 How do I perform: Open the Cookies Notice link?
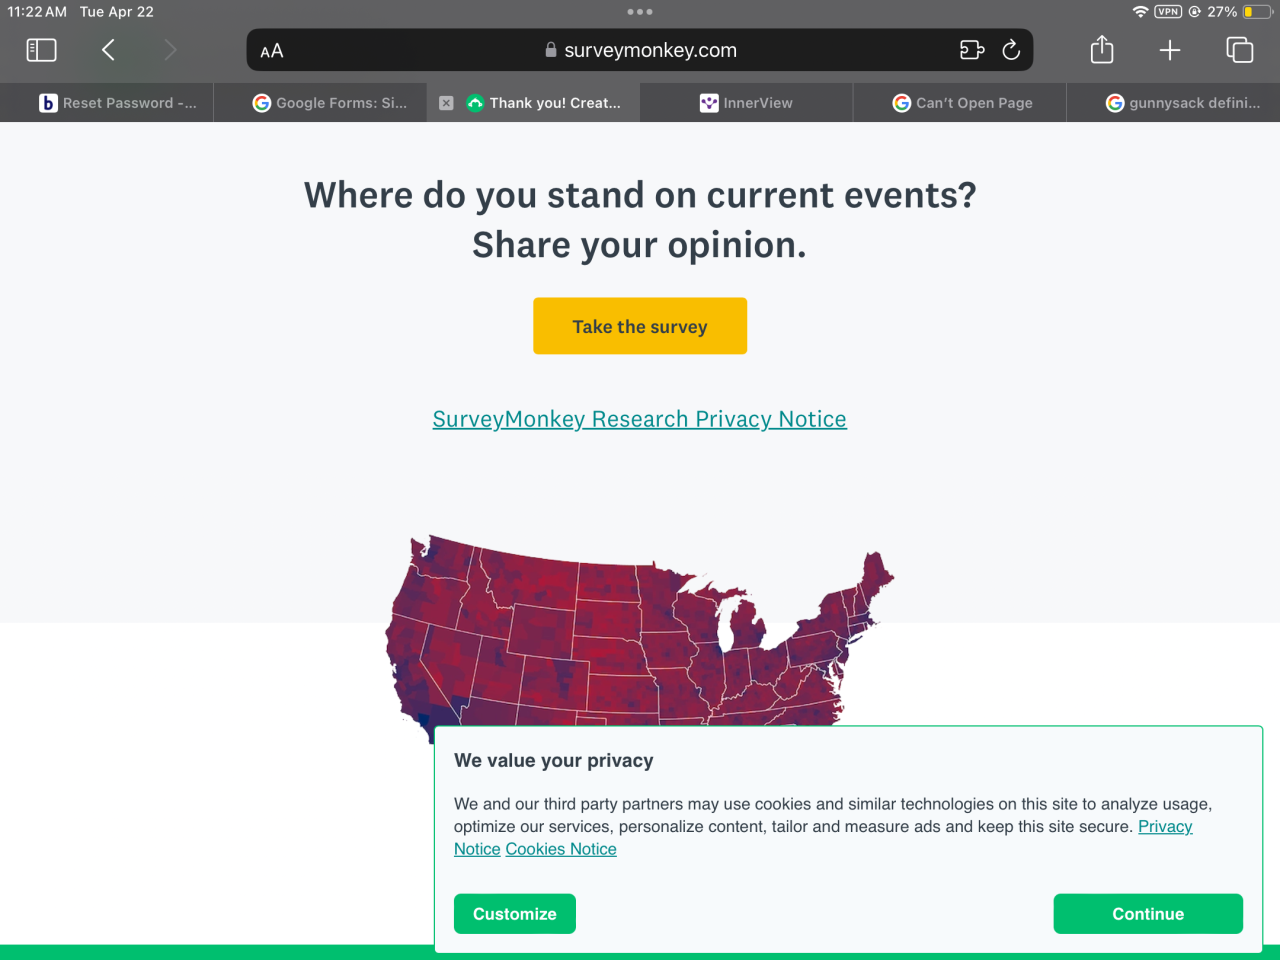561,849
